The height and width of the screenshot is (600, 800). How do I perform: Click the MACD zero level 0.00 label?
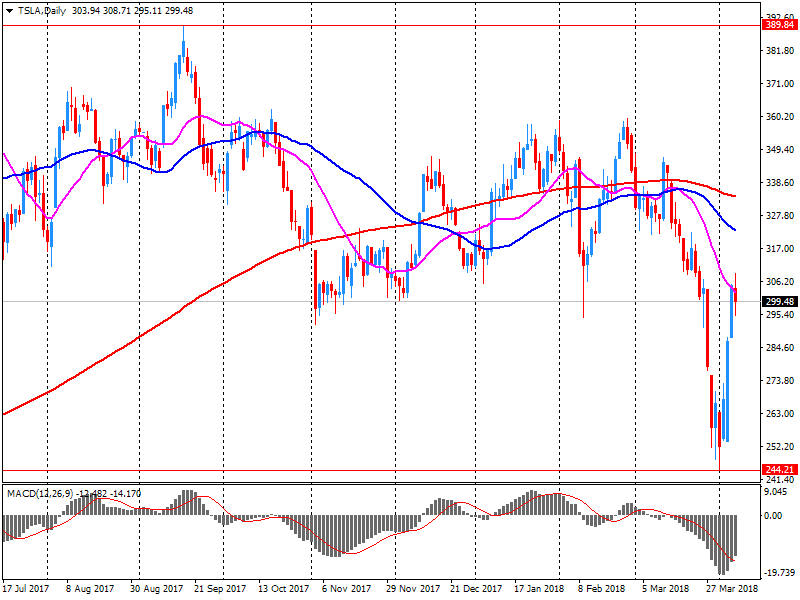click(x=773, y=516)
